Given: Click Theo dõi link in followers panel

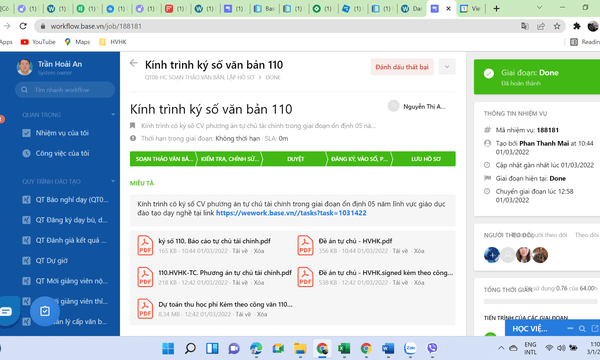Looking at the screenshot, I should click(587, 235).
